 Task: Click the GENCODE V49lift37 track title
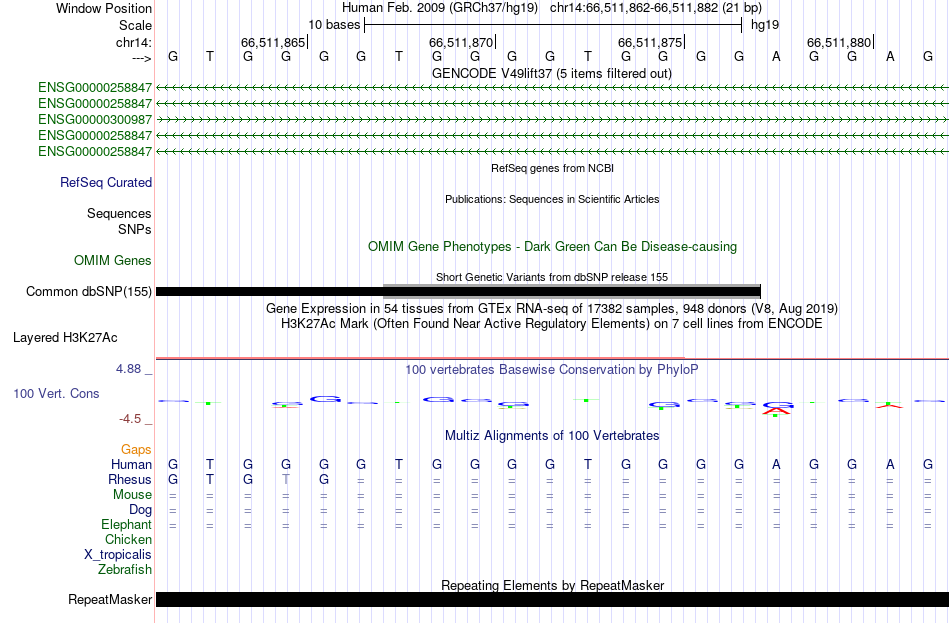point(552,73)
